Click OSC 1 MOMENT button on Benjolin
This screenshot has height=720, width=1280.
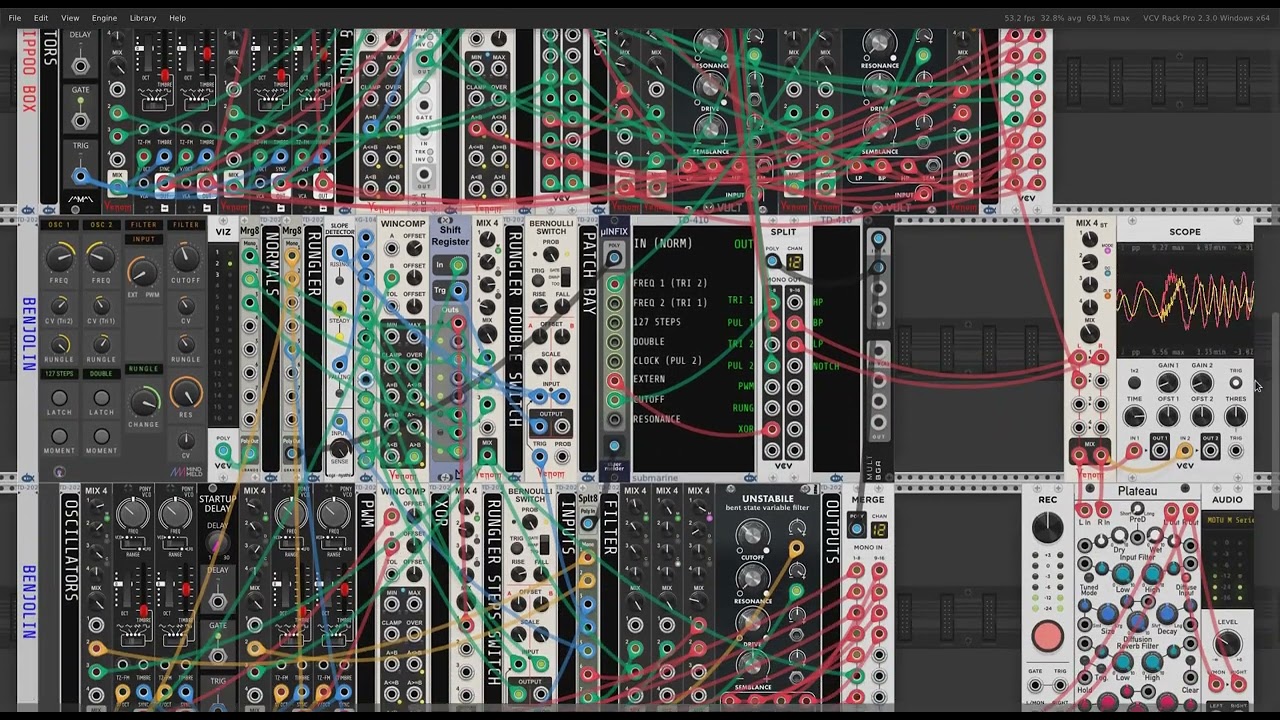click(59, 437)
